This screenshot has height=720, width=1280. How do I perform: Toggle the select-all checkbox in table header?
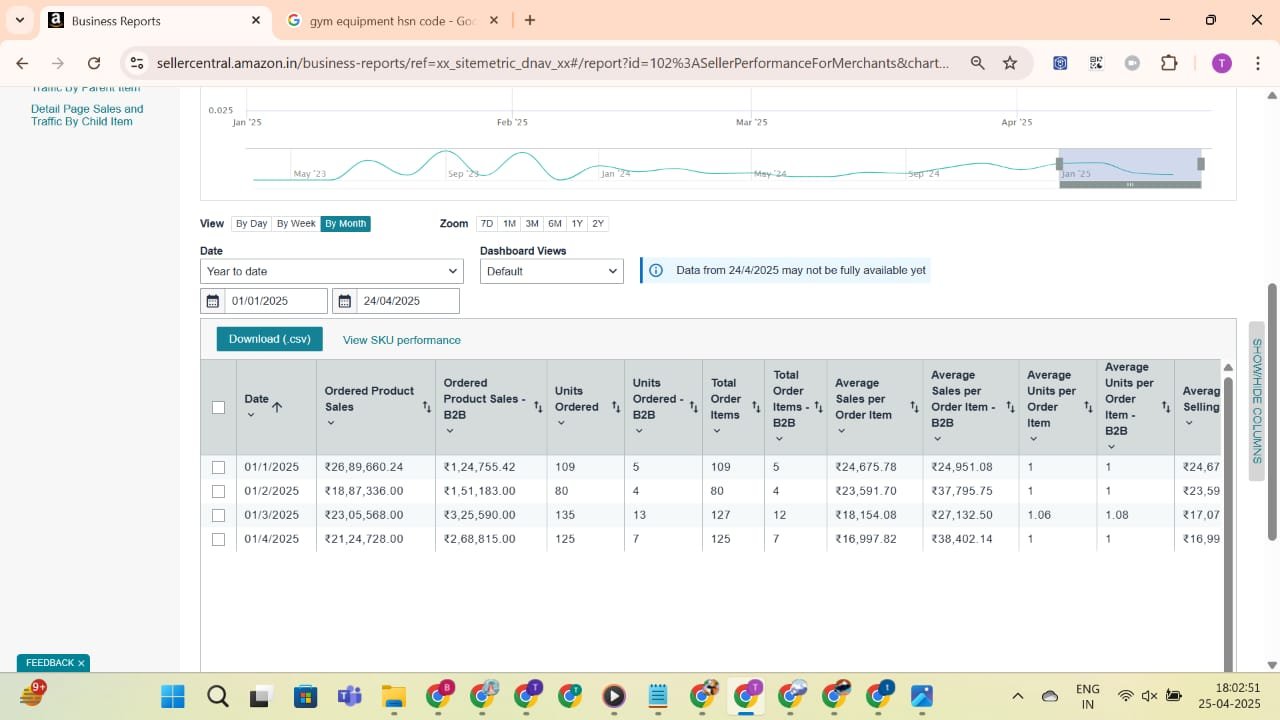pyautogui.click(x=219, y=407)
